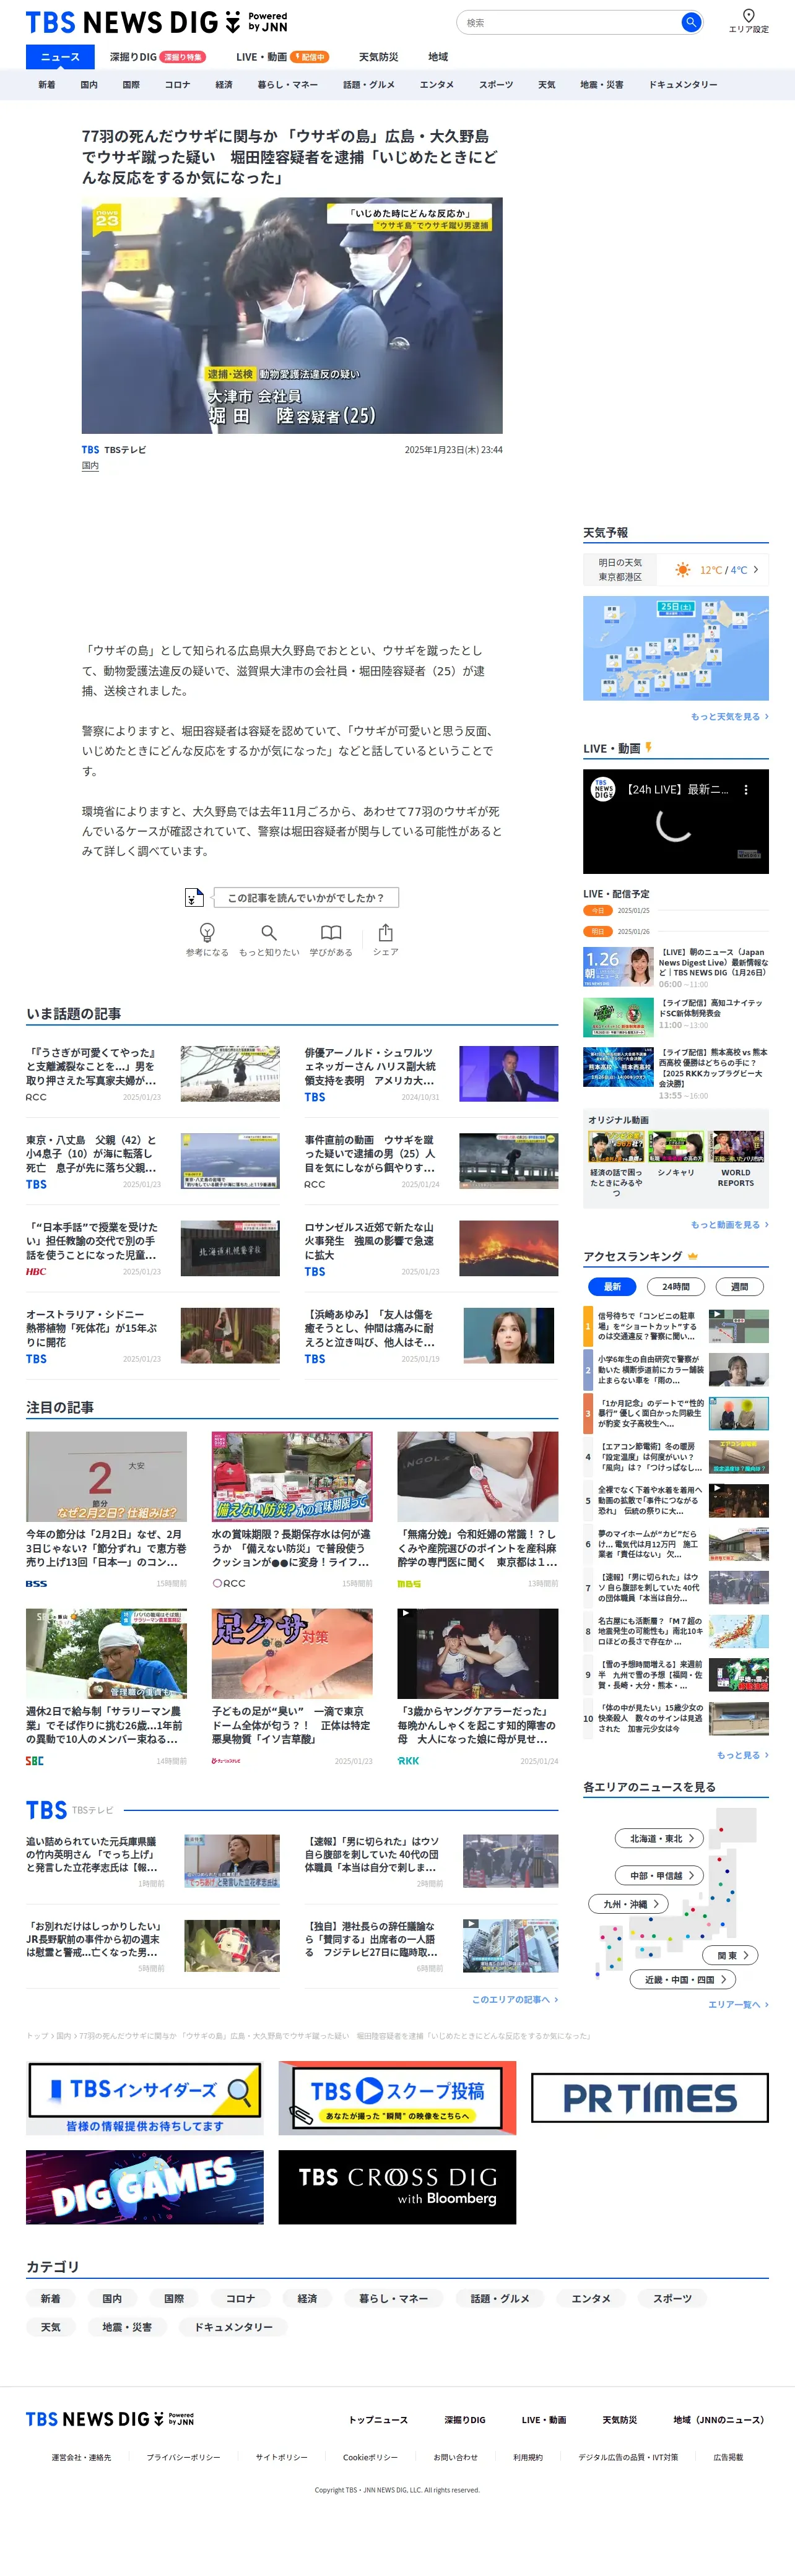The width and height of the screenshot is (795, 2576).
Task: Click inside the 検索 search field
Action: tap(570, 22)
